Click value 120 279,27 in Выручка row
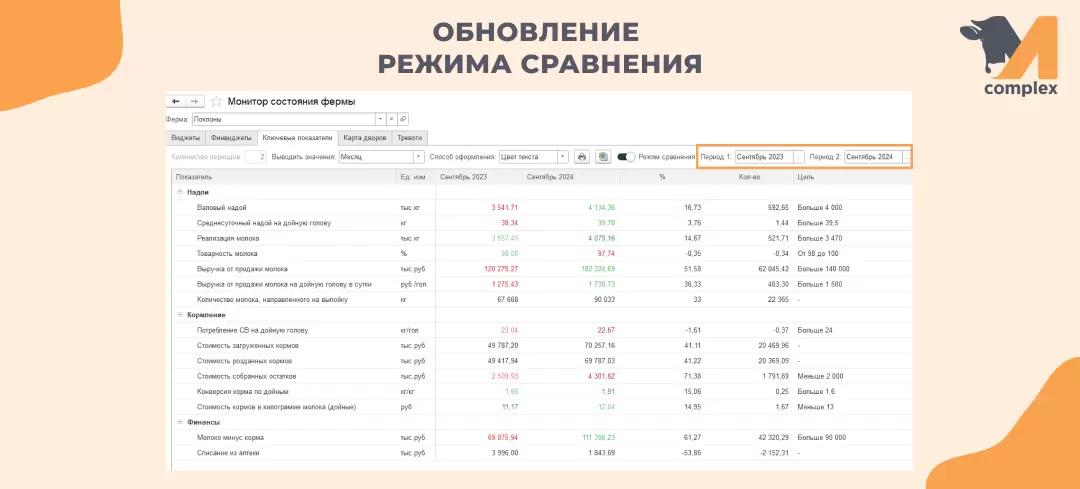 (501, 269)
